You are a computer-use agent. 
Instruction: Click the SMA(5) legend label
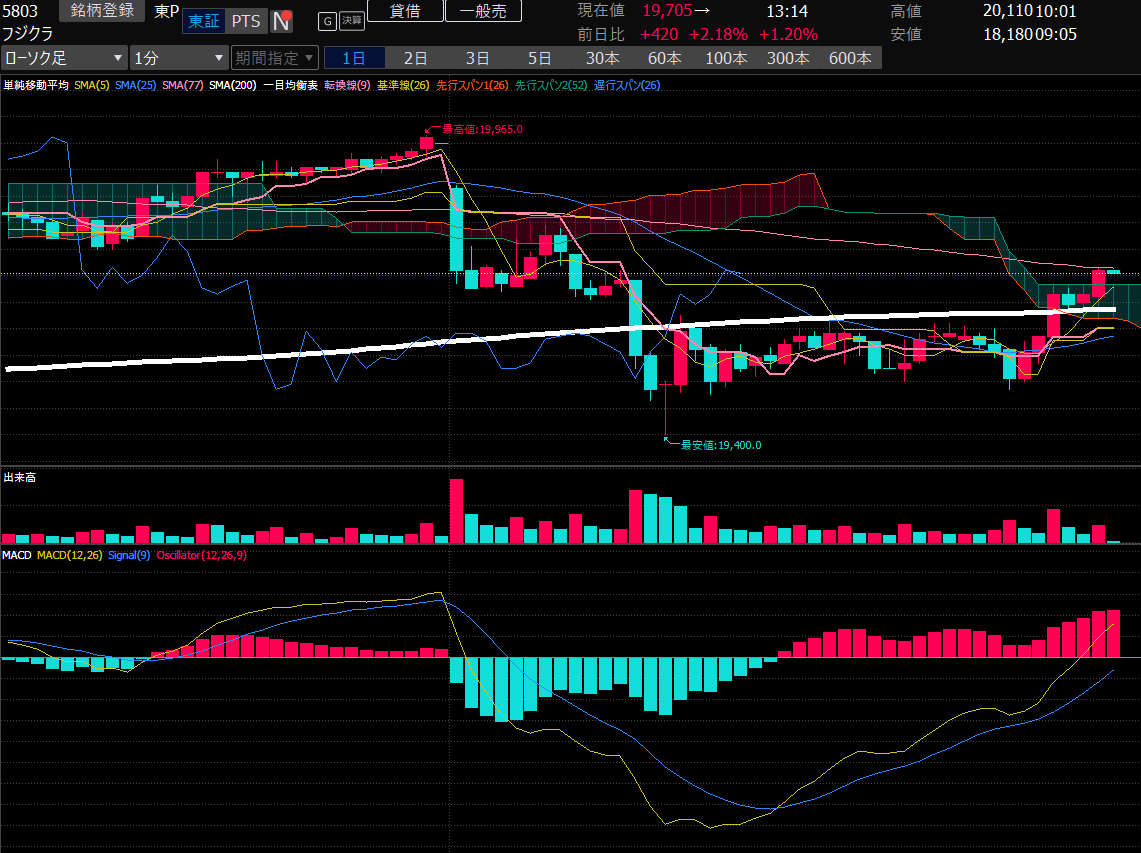tap(91, 86)
